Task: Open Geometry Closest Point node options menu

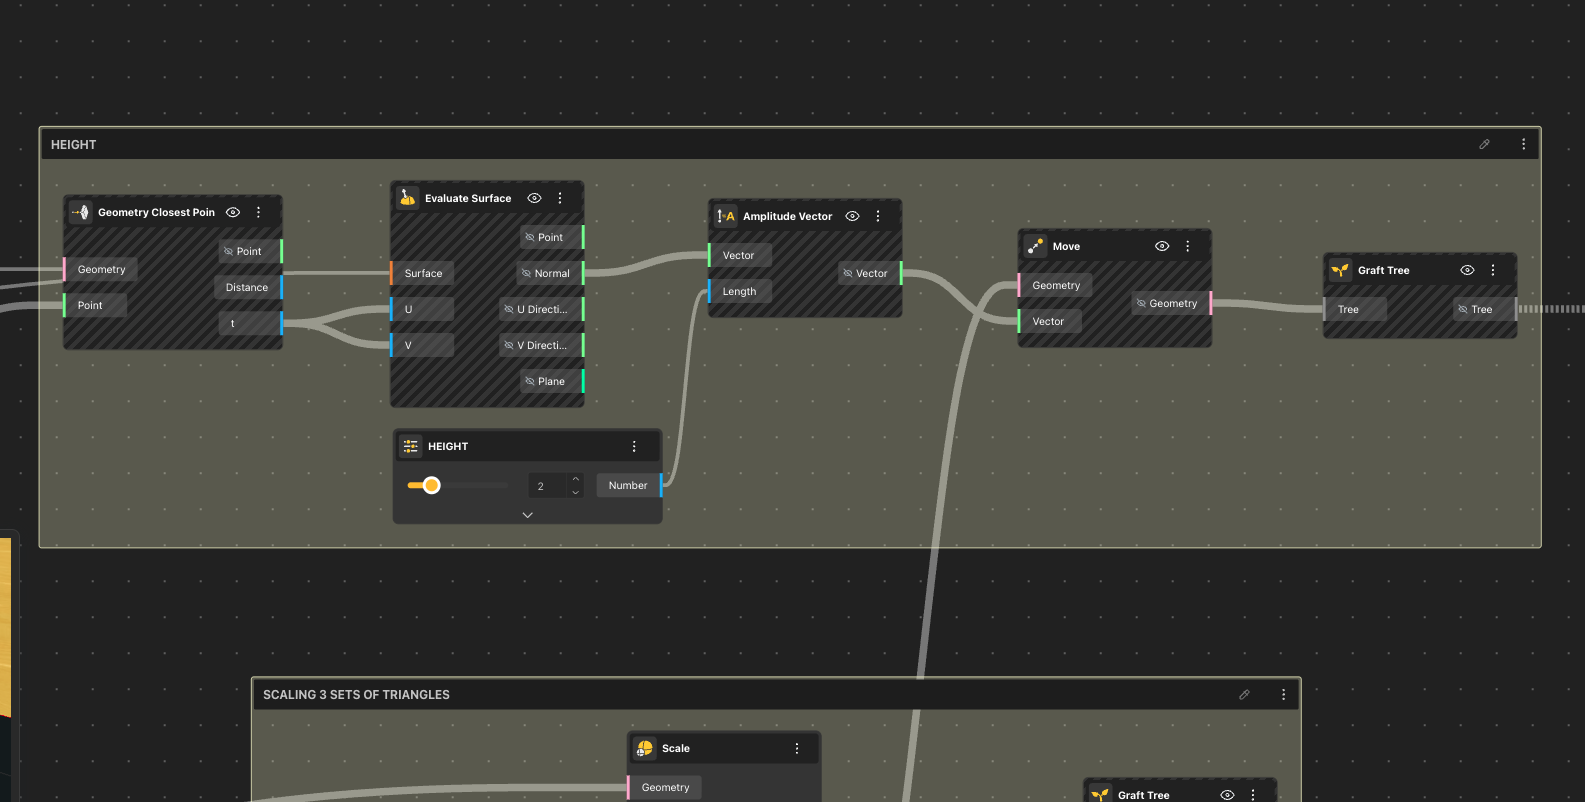Action: [259, 212]
